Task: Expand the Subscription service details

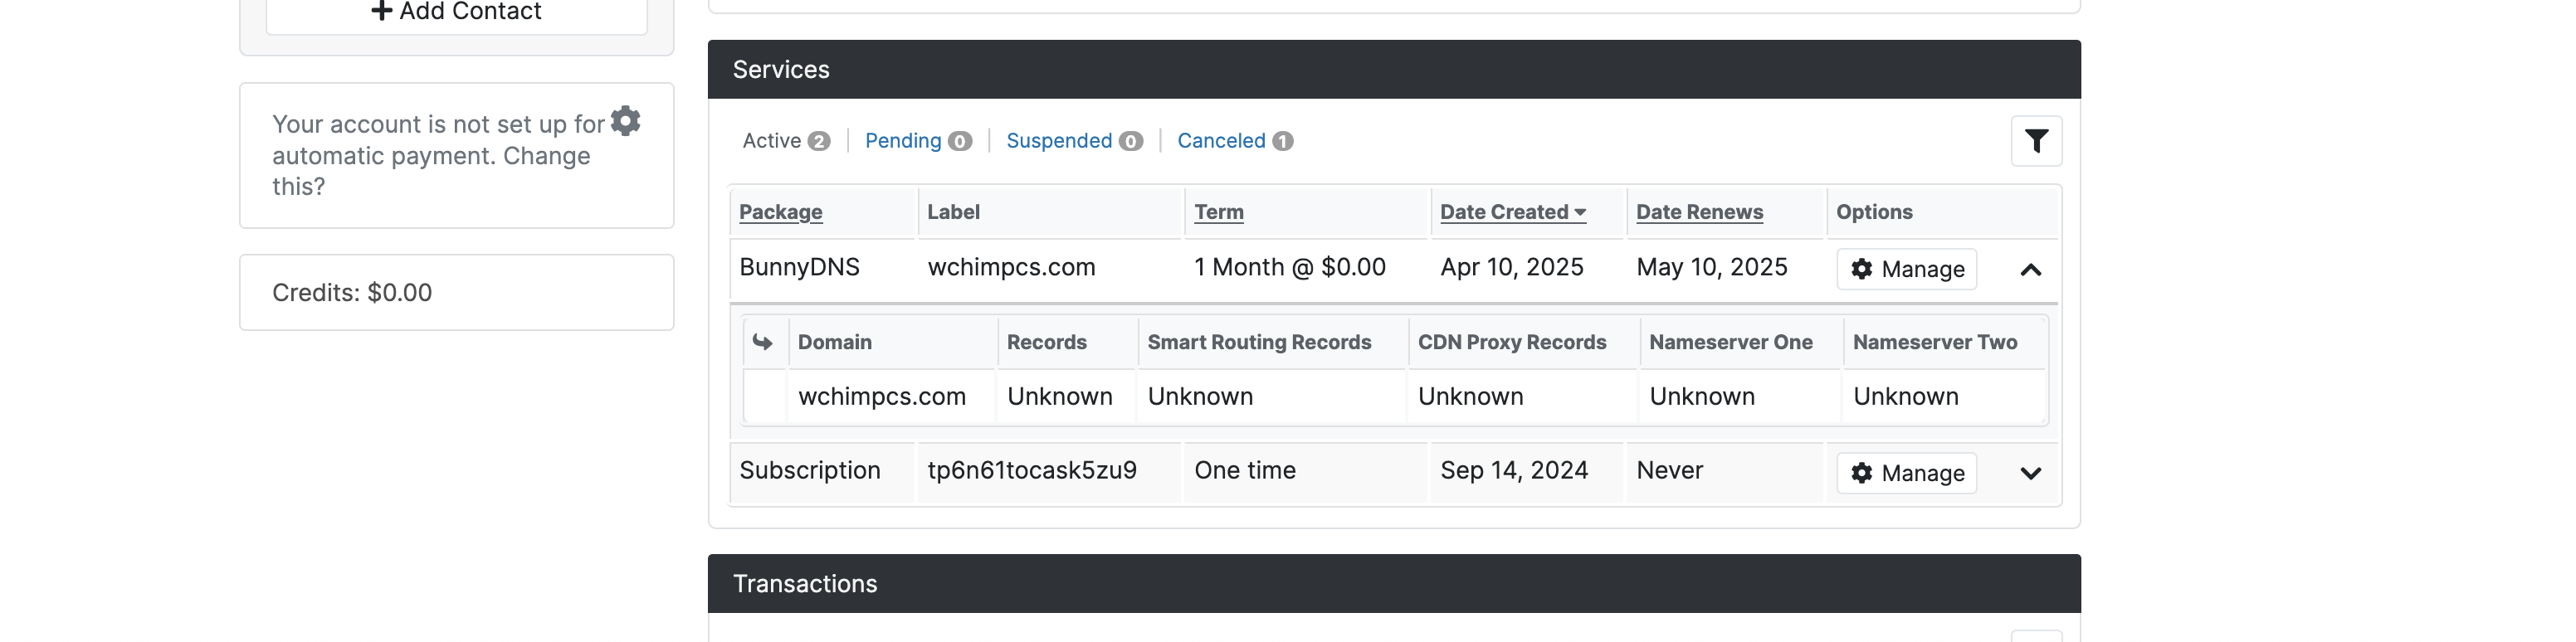Action: pyautogui.click(x=2030, y=474)
